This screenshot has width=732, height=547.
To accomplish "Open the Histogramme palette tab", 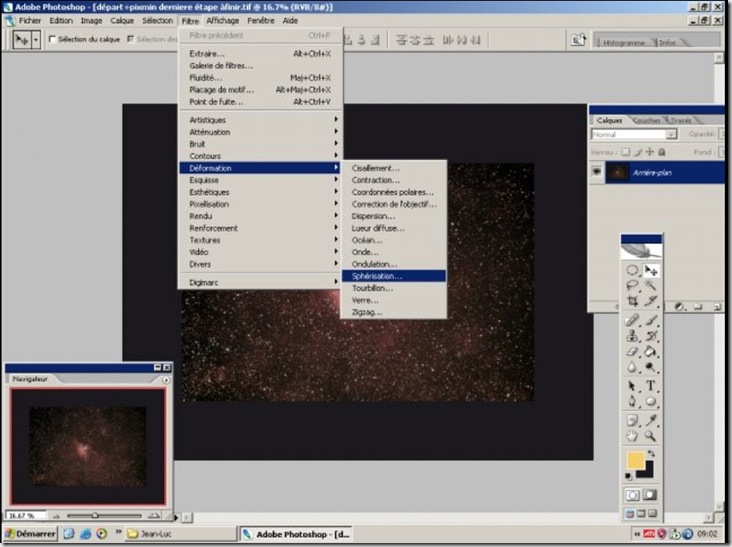I will [624, 42].
